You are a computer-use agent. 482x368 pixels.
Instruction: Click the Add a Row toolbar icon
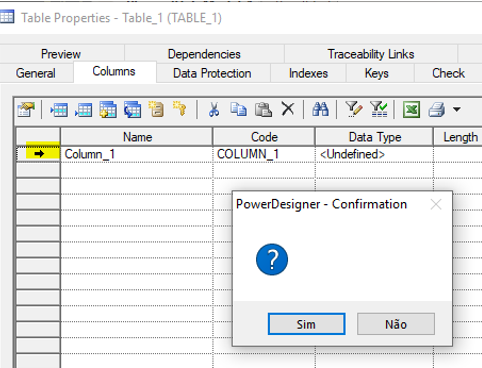pyautogui.click(x=83, y=109)
